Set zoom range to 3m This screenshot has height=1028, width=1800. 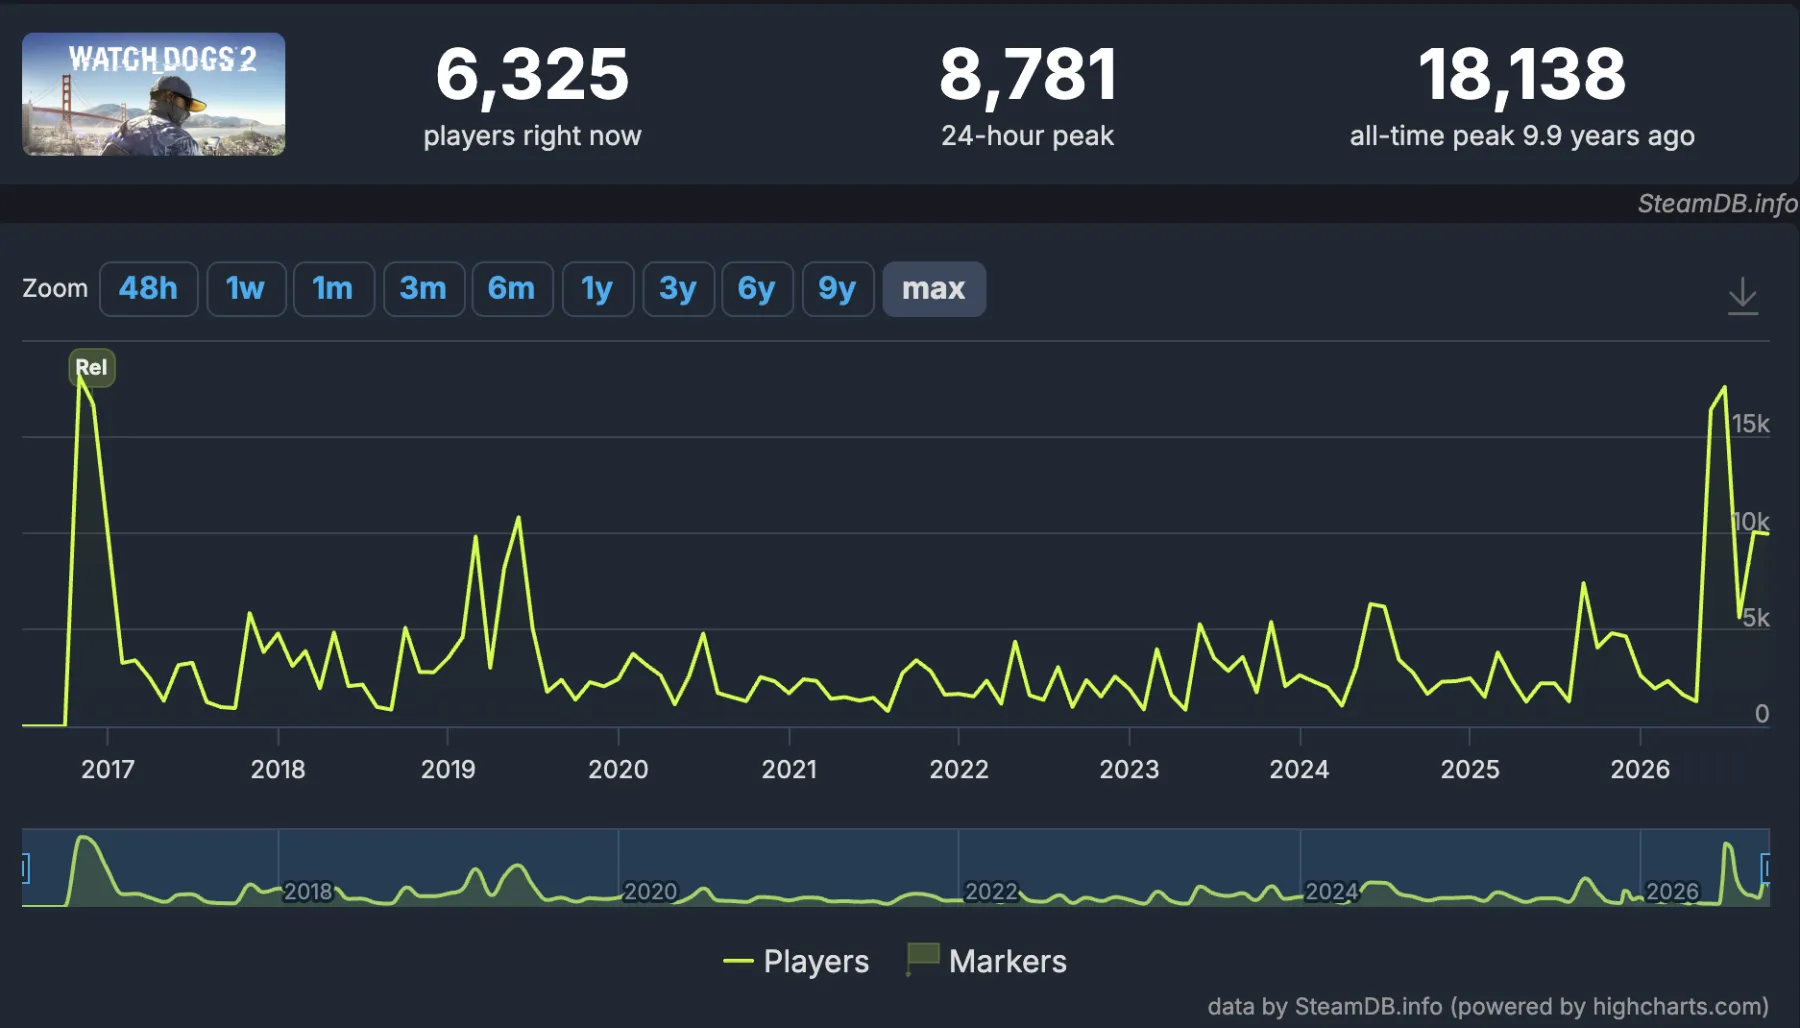pyautogui.click(x=423, y=289)
